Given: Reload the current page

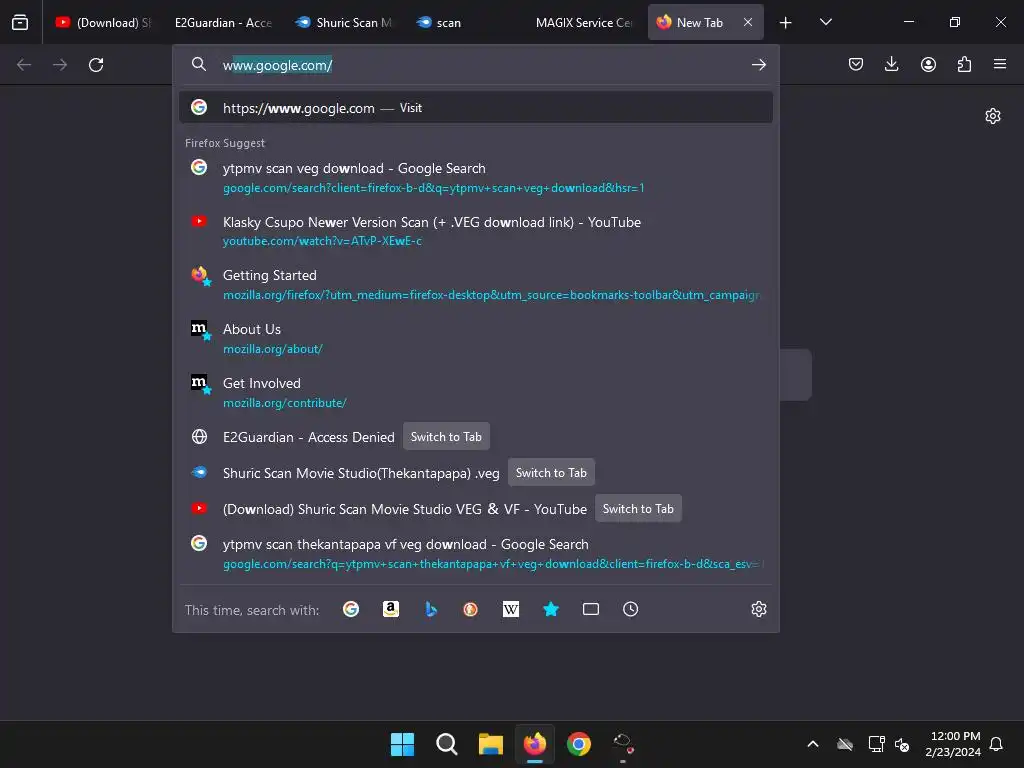Looking at the screenshot, I should (x=96, y=65).
